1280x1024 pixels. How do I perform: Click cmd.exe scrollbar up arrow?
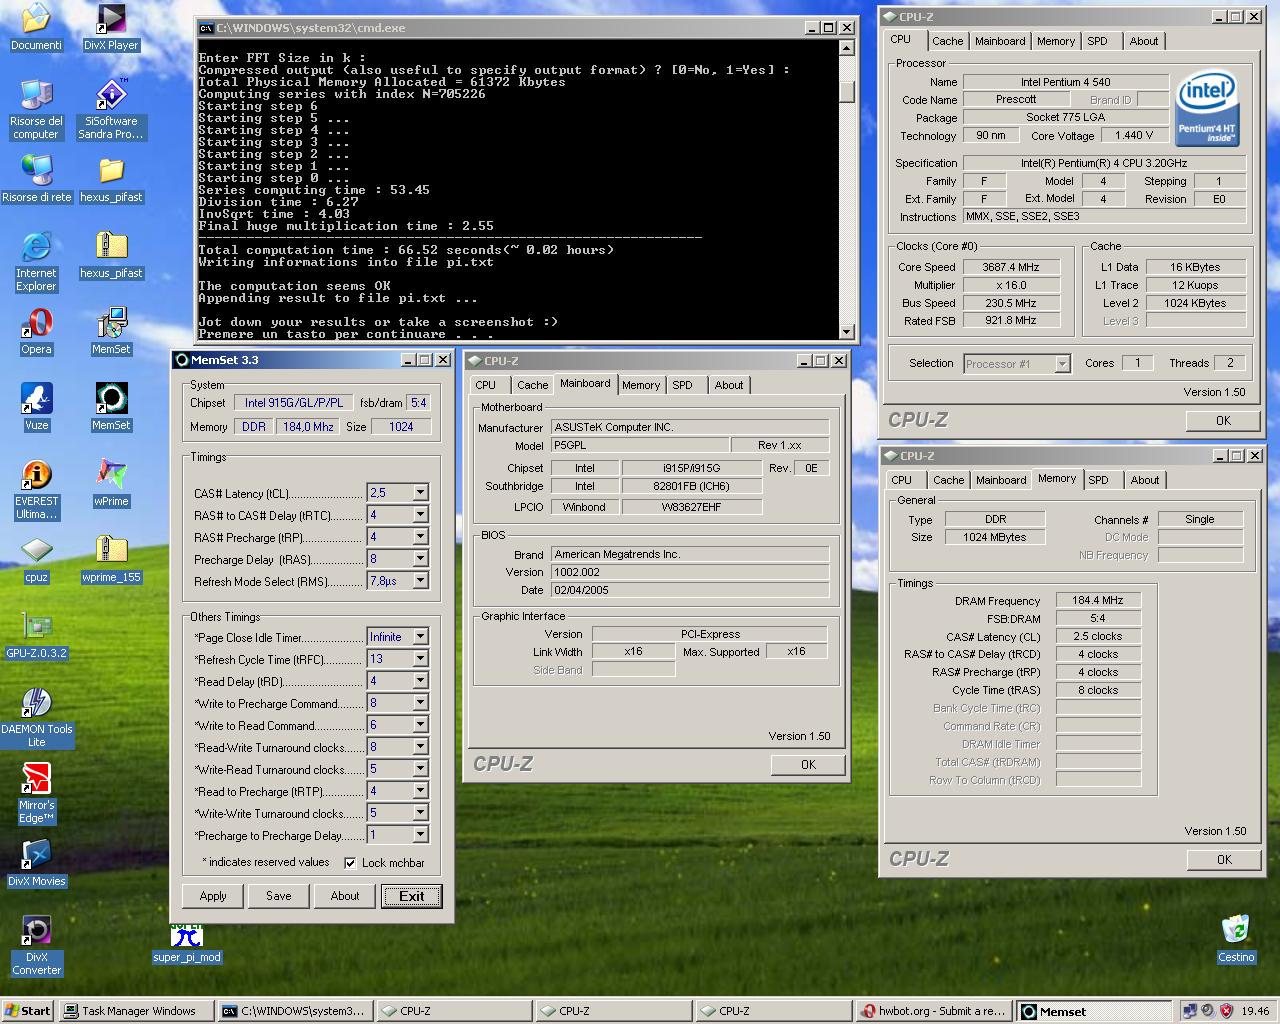tap(847, 47)
